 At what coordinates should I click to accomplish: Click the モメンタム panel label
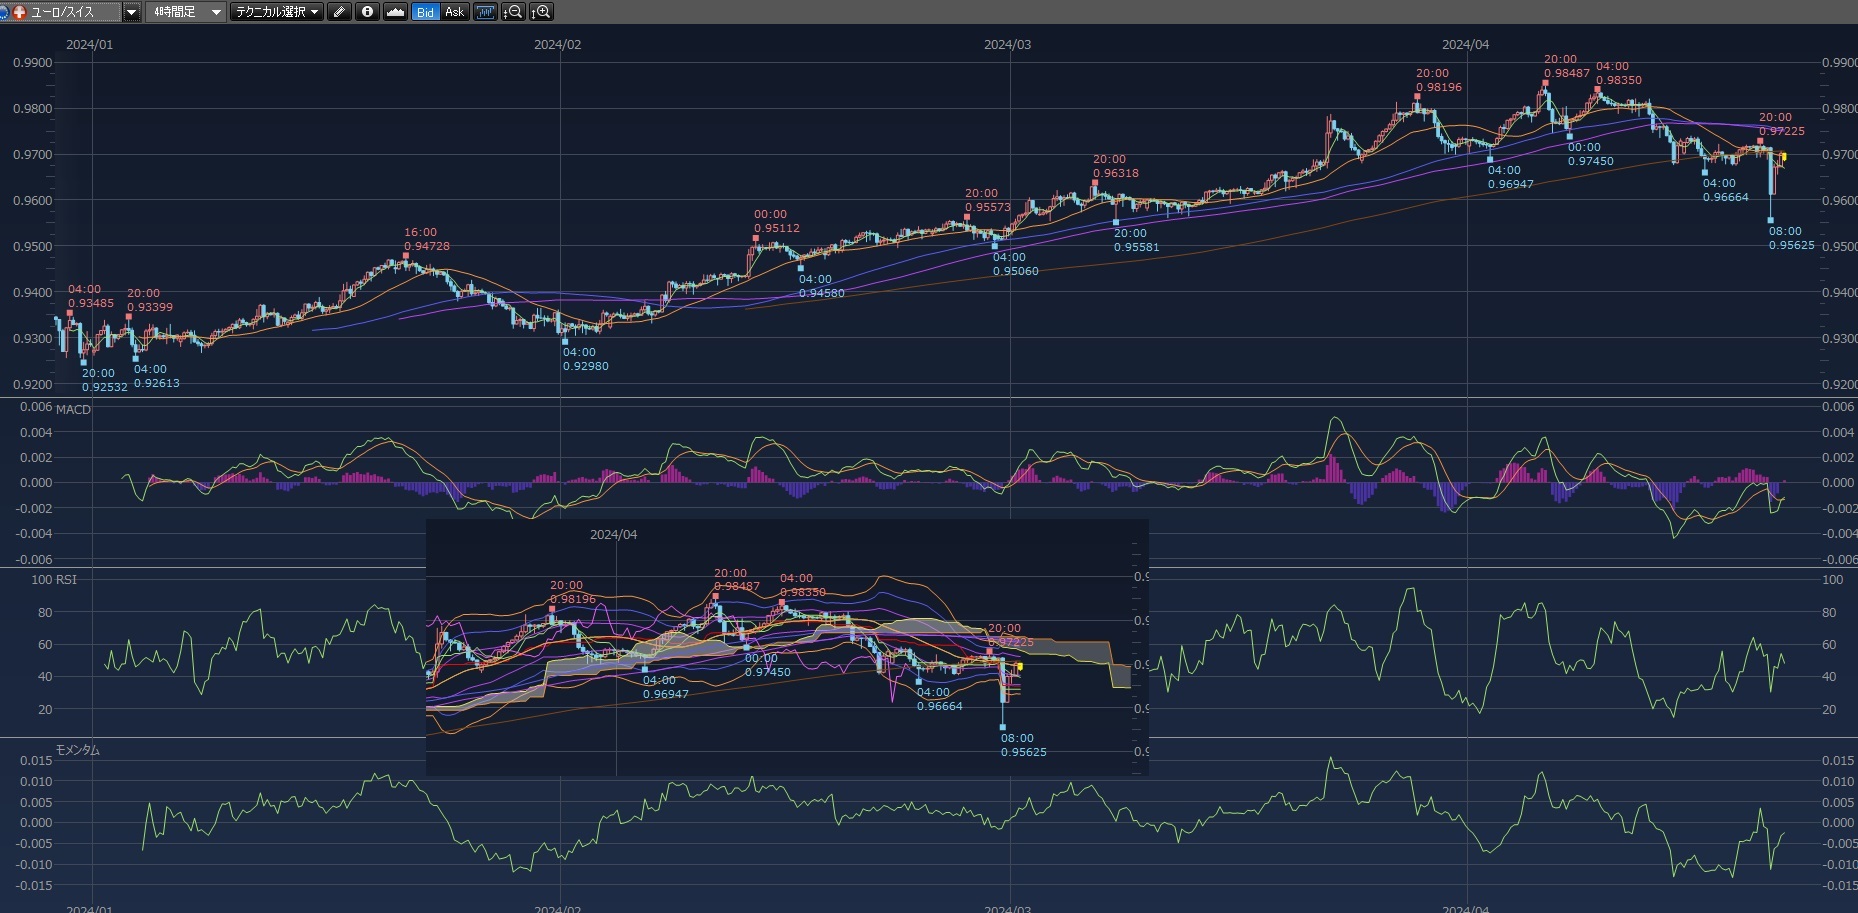[77, 750]
